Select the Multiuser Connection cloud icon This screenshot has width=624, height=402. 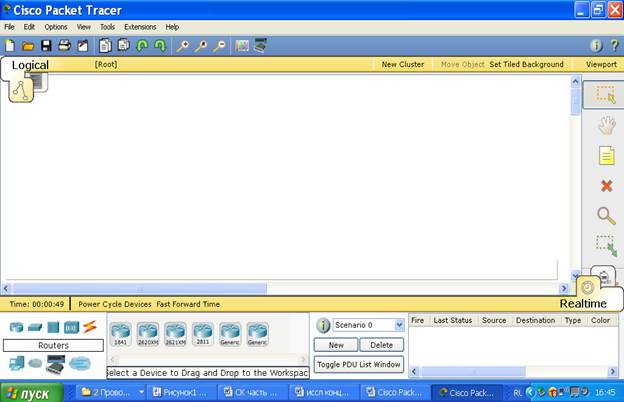[80, 363]
